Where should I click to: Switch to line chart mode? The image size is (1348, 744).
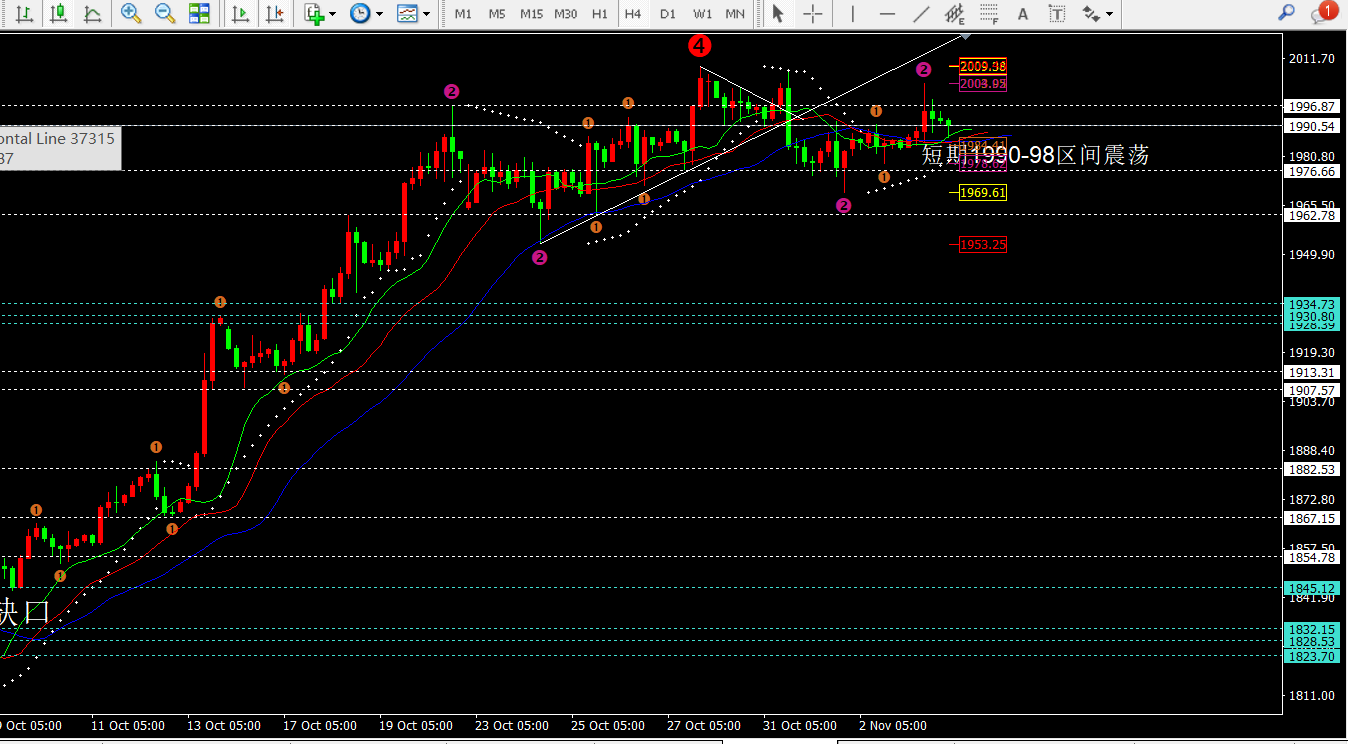pos(92,14)
